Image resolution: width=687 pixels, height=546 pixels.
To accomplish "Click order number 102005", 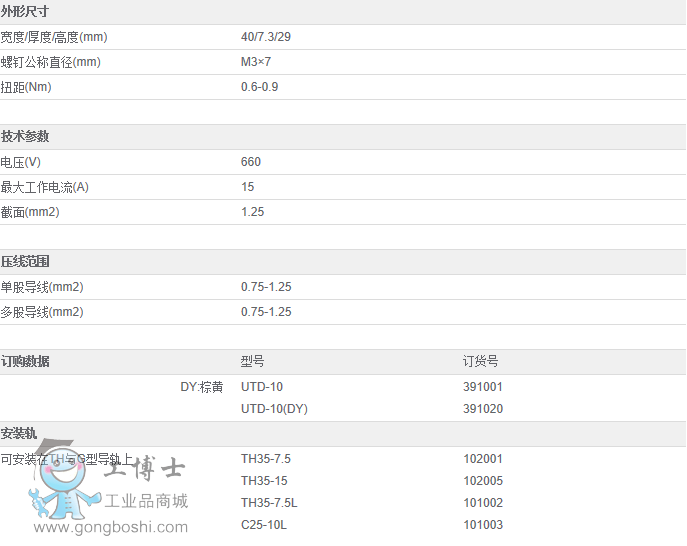I will click(x=482, y=481).
